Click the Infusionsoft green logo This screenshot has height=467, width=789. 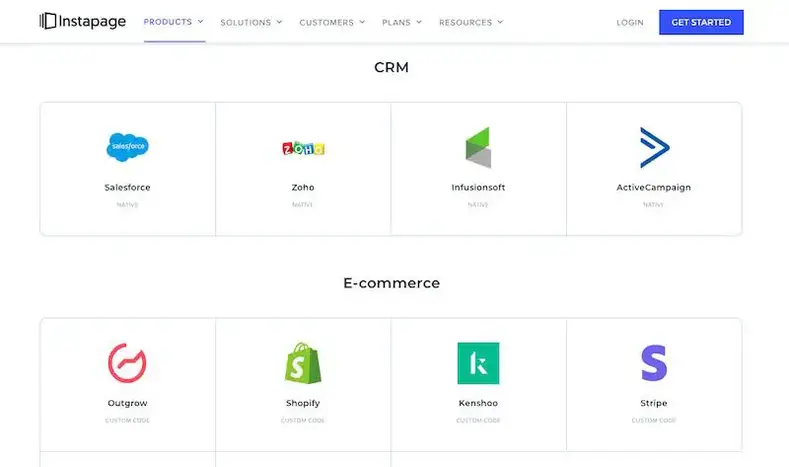(x=478, y=147)
